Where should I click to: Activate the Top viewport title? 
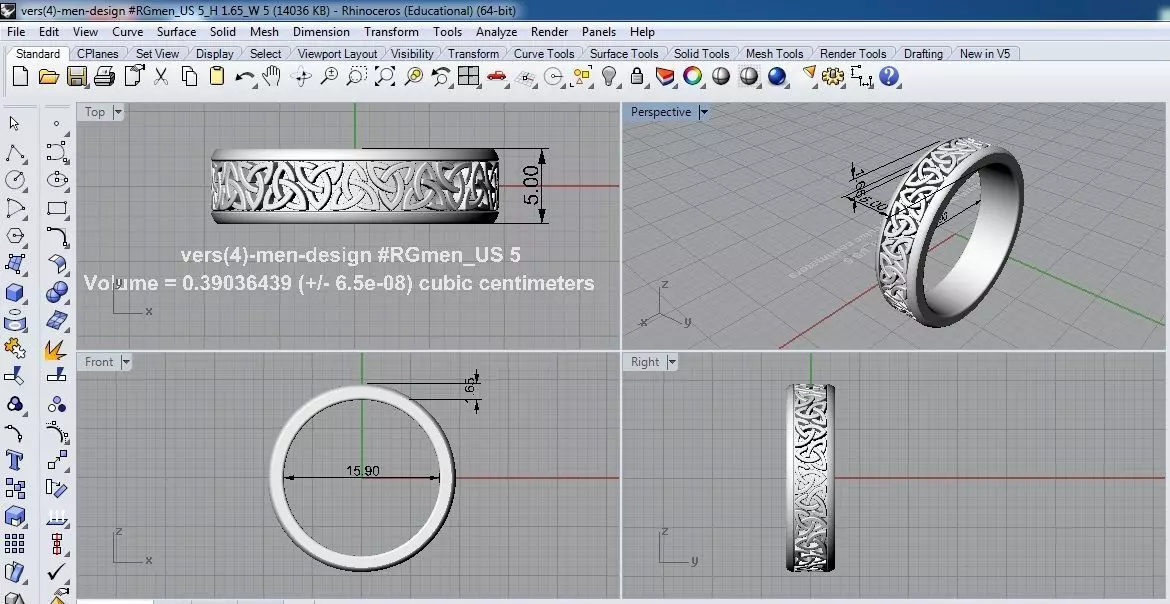[x=95, y=112]
